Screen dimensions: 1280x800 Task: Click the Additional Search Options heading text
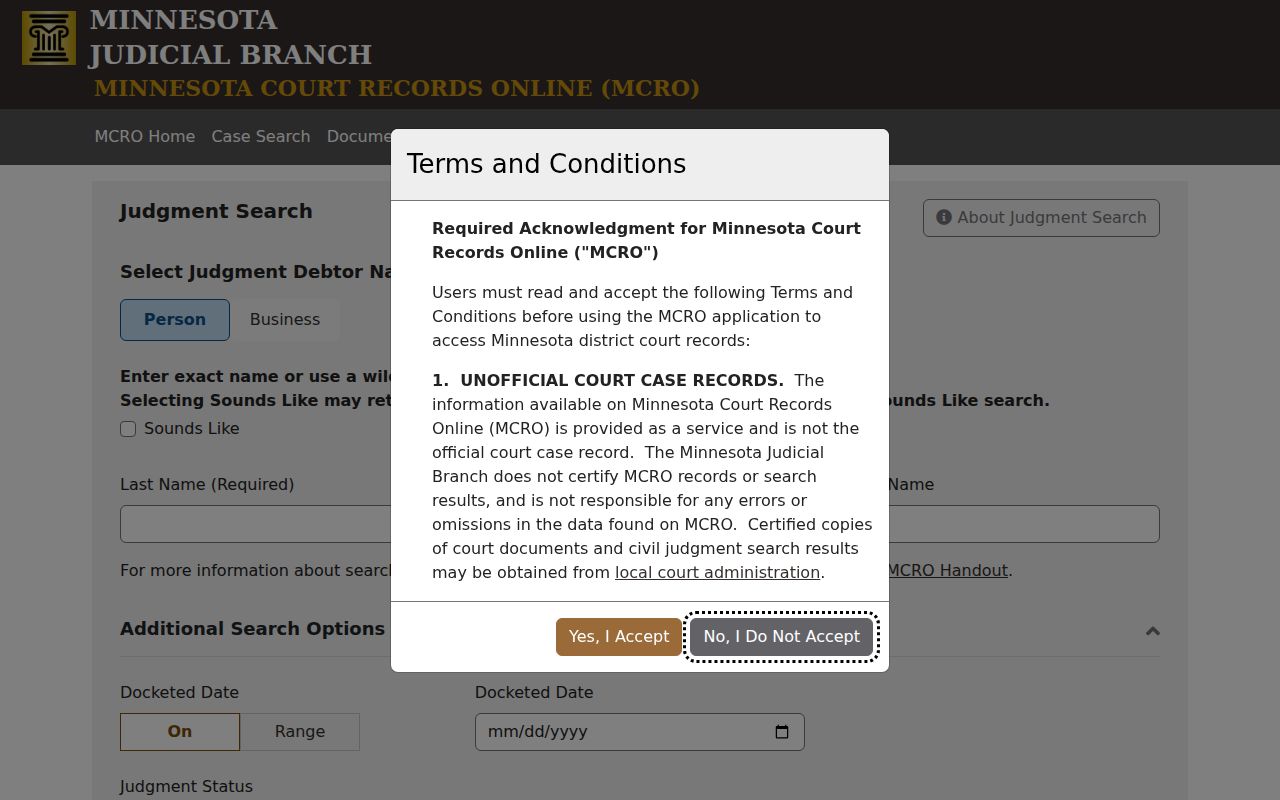[x=252, y=629]
